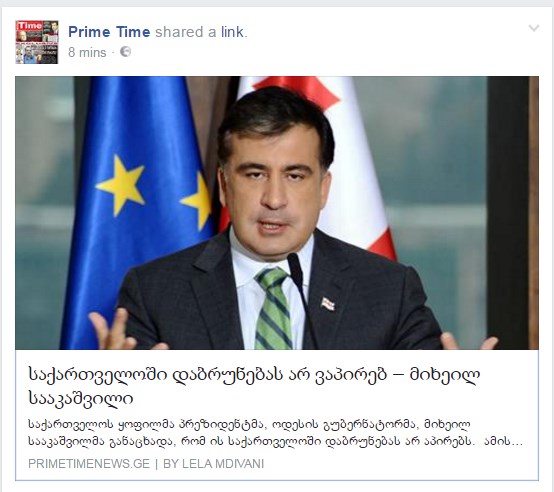Viewport: 554px width, 492px height.
Task: Click the 'BY LELA MDIVANI' author byline
Action: coord(213,464)
